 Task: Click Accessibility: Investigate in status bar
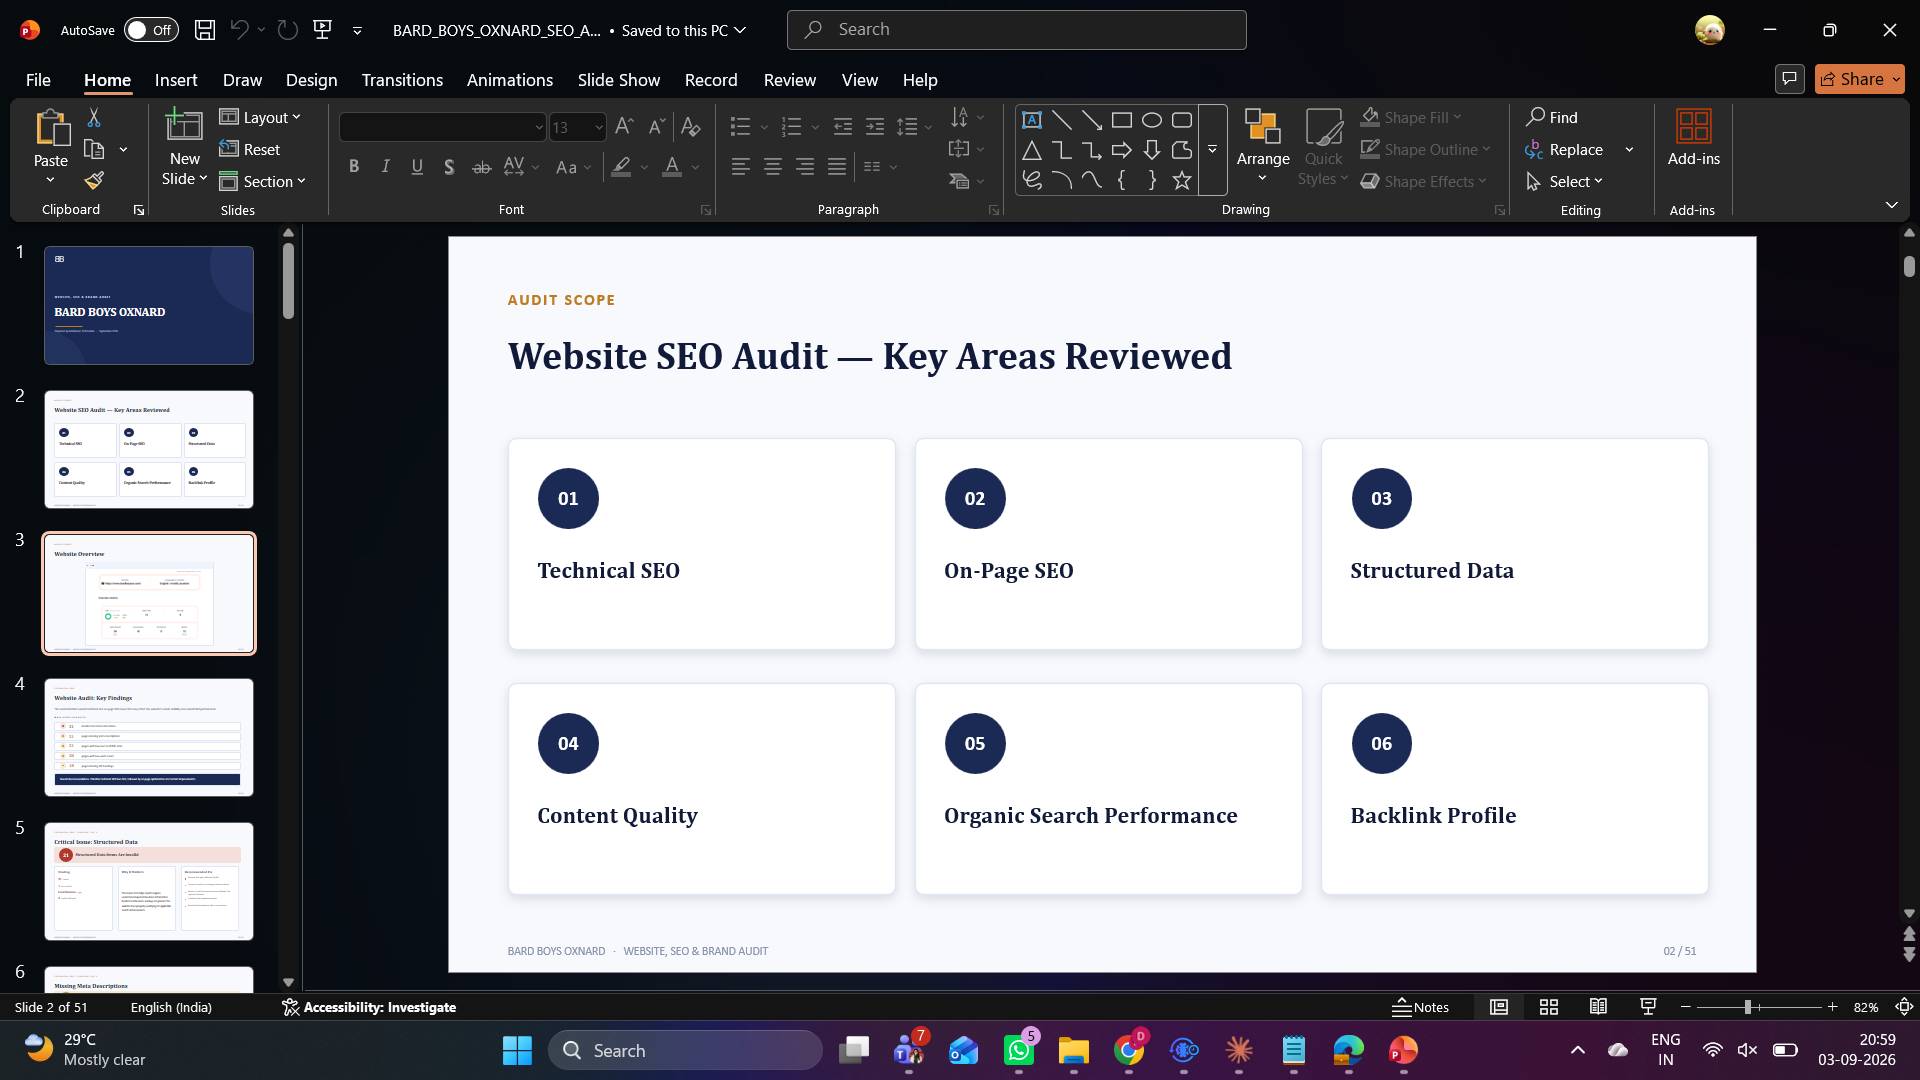coord(369,1007)
